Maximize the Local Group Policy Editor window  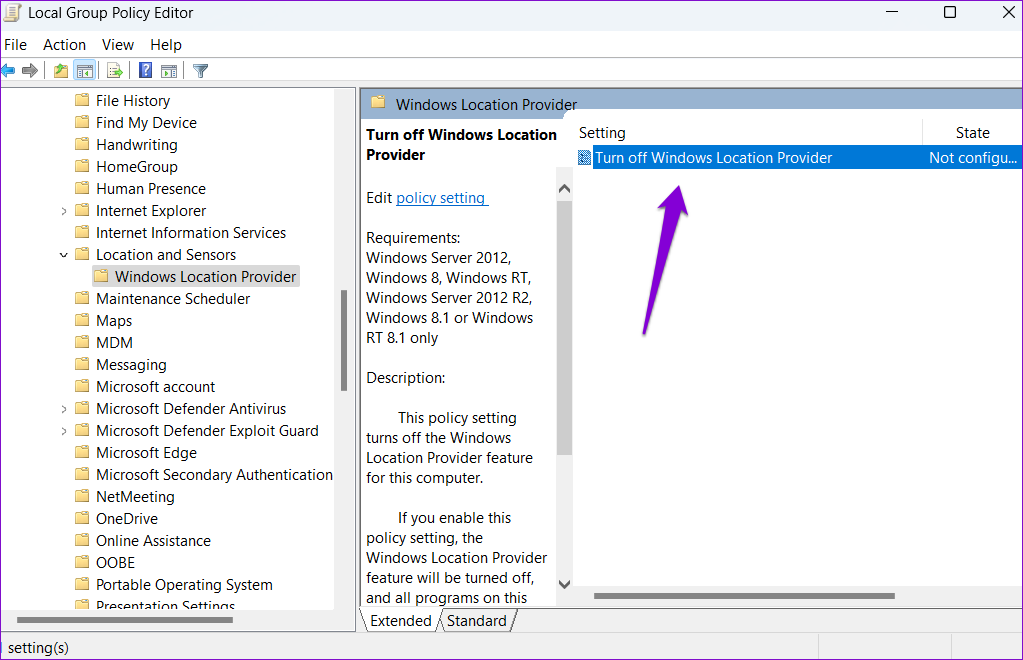click(950, 12)
